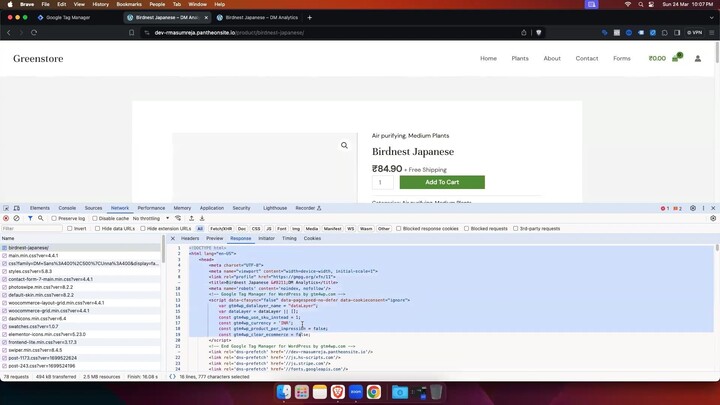Screen dimensions: 720x405
Task: Open the DevTools three-dot customize menu
Action: click(x=703, y=208)
